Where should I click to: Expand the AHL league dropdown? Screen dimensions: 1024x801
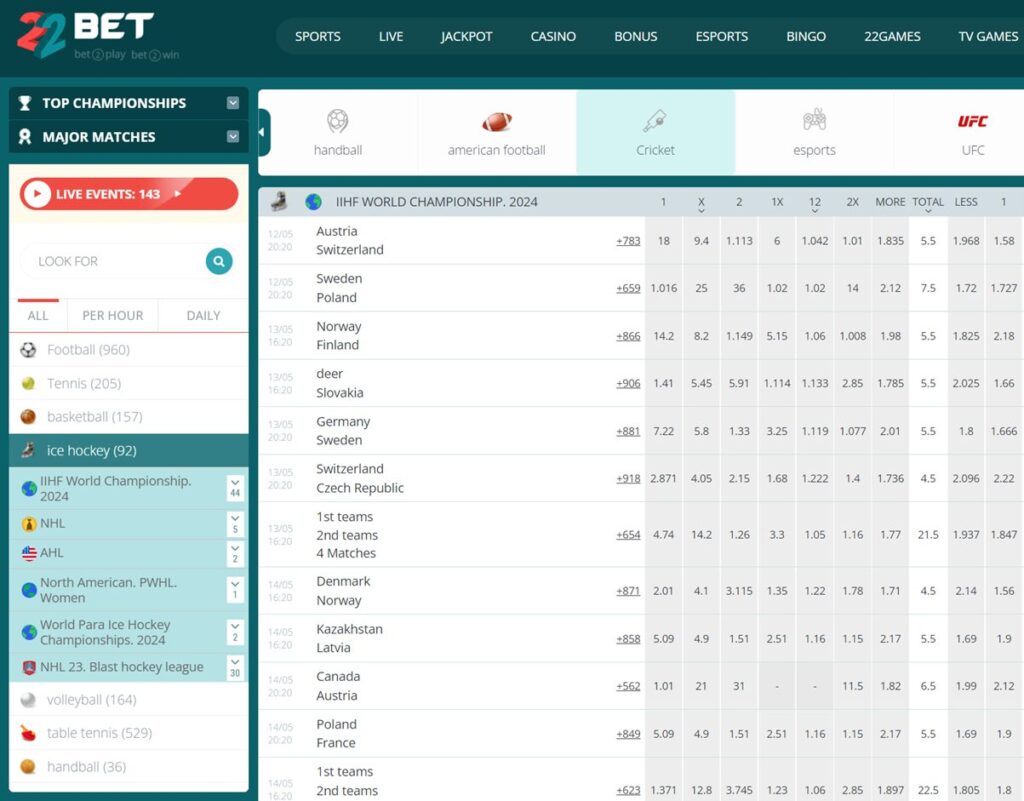(235, 553)
